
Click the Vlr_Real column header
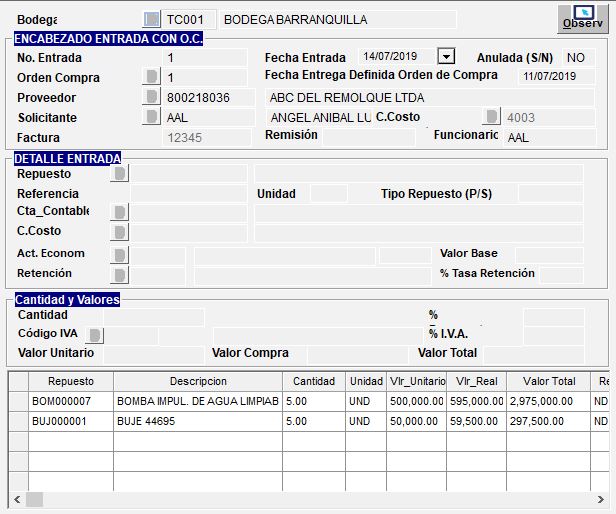[477, 381]
